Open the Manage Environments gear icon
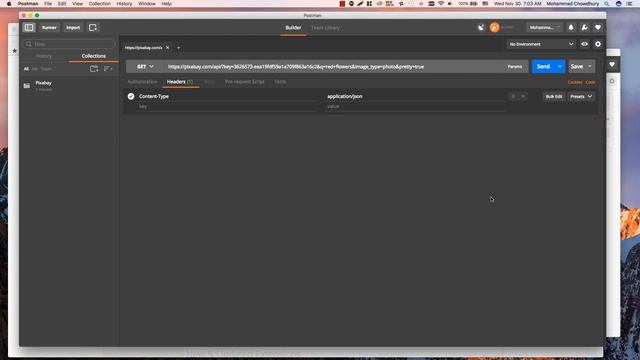Viewport: 640px width, 360px height. click(598, 44)
